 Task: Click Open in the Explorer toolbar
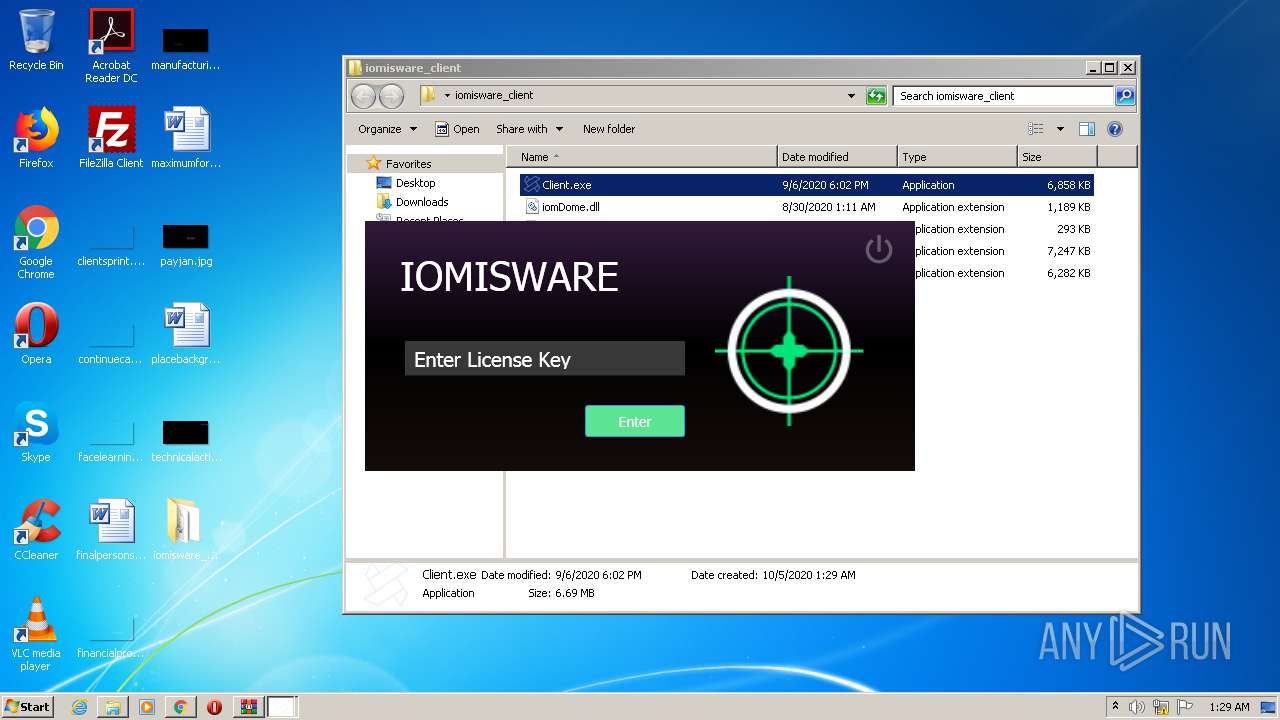(457, 129)
